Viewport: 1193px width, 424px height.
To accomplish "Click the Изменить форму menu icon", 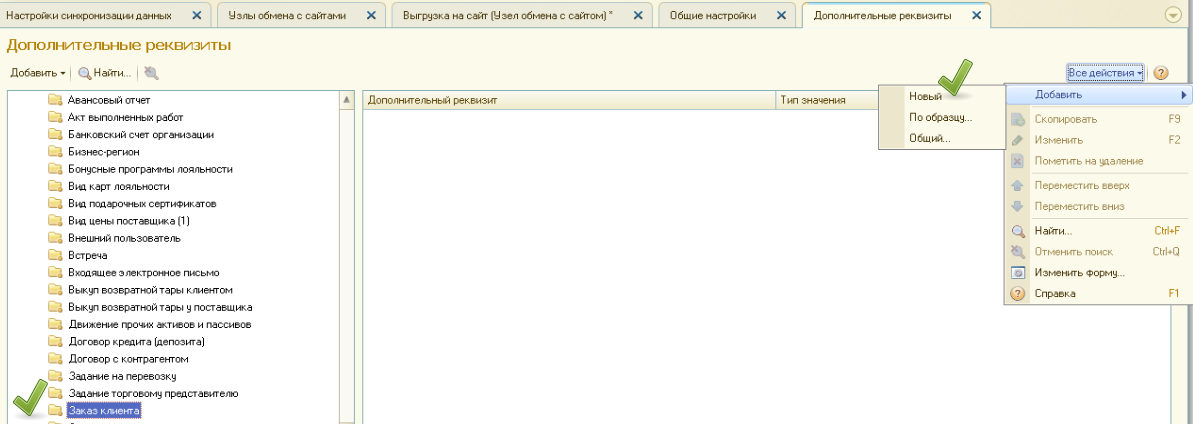I will pyautogui.click(x=1017, y=273).
